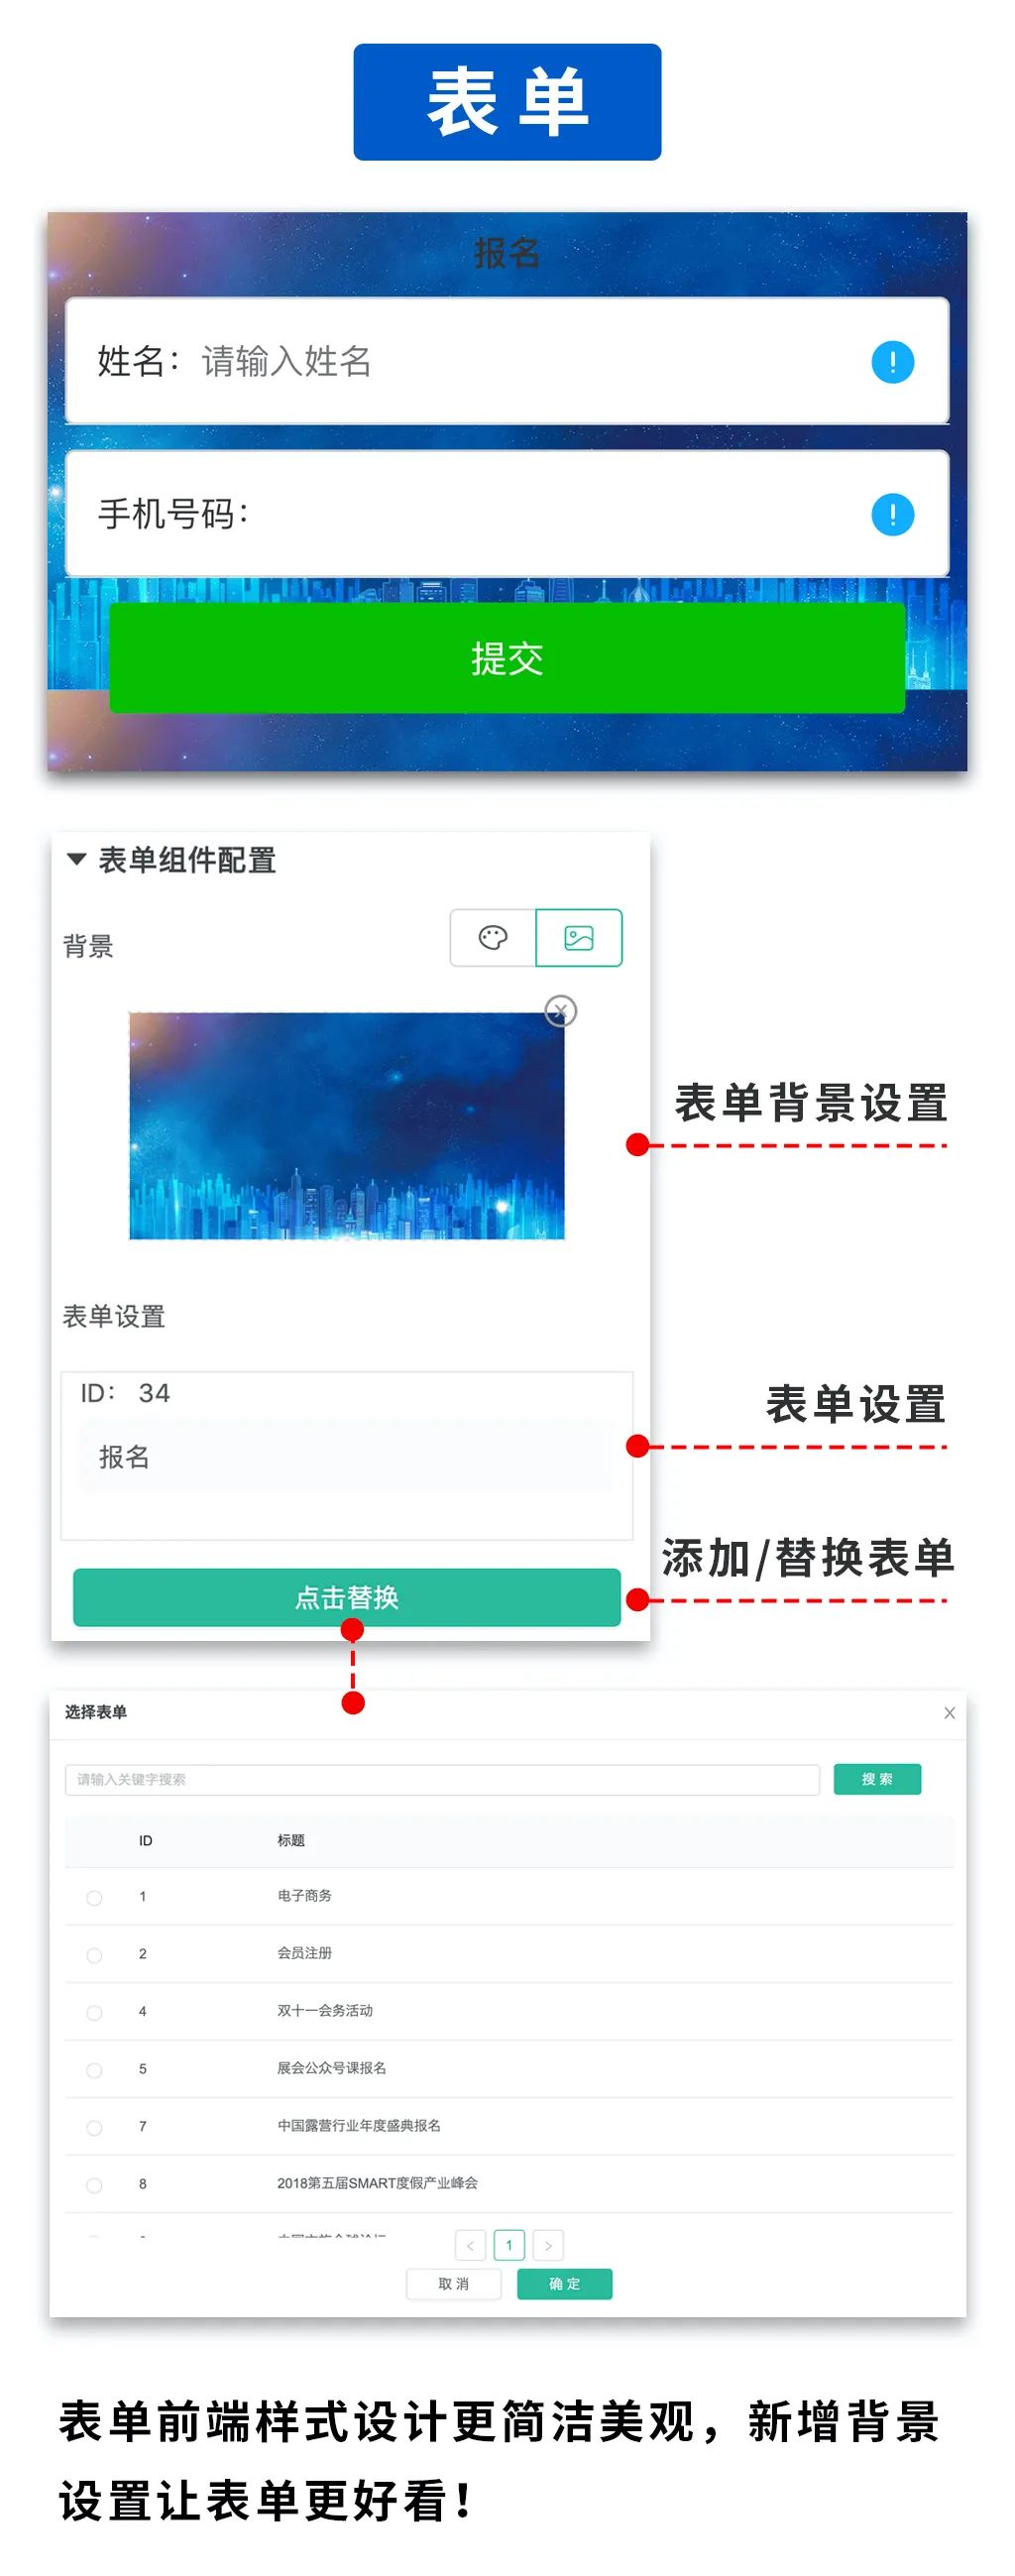Remove the background image with X icon

click(560, 1011)
